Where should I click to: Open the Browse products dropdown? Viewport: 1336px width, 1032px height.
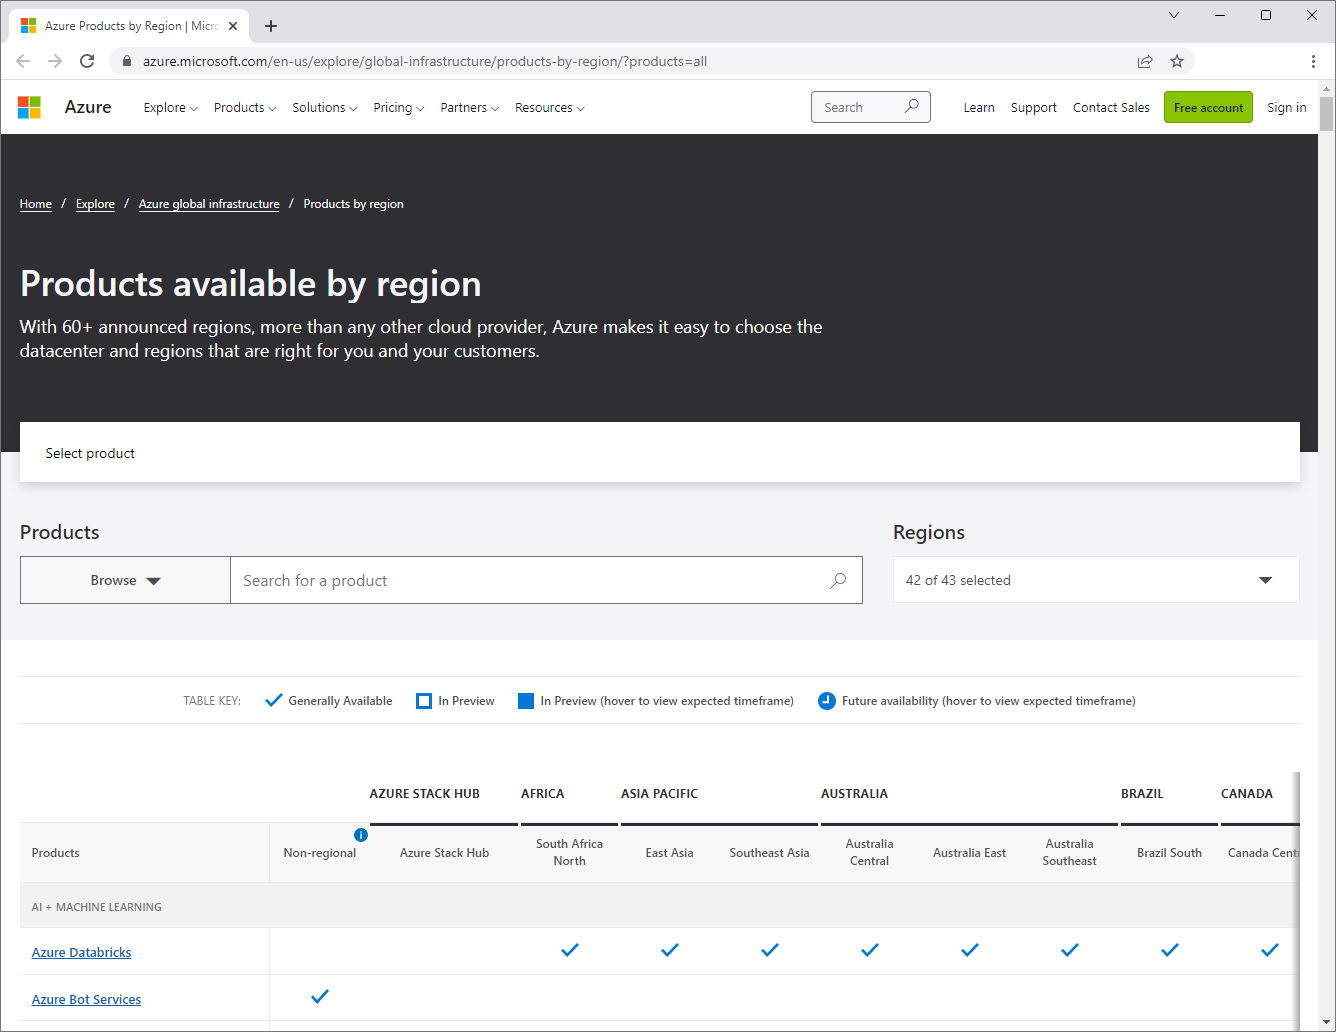[125, 580]
